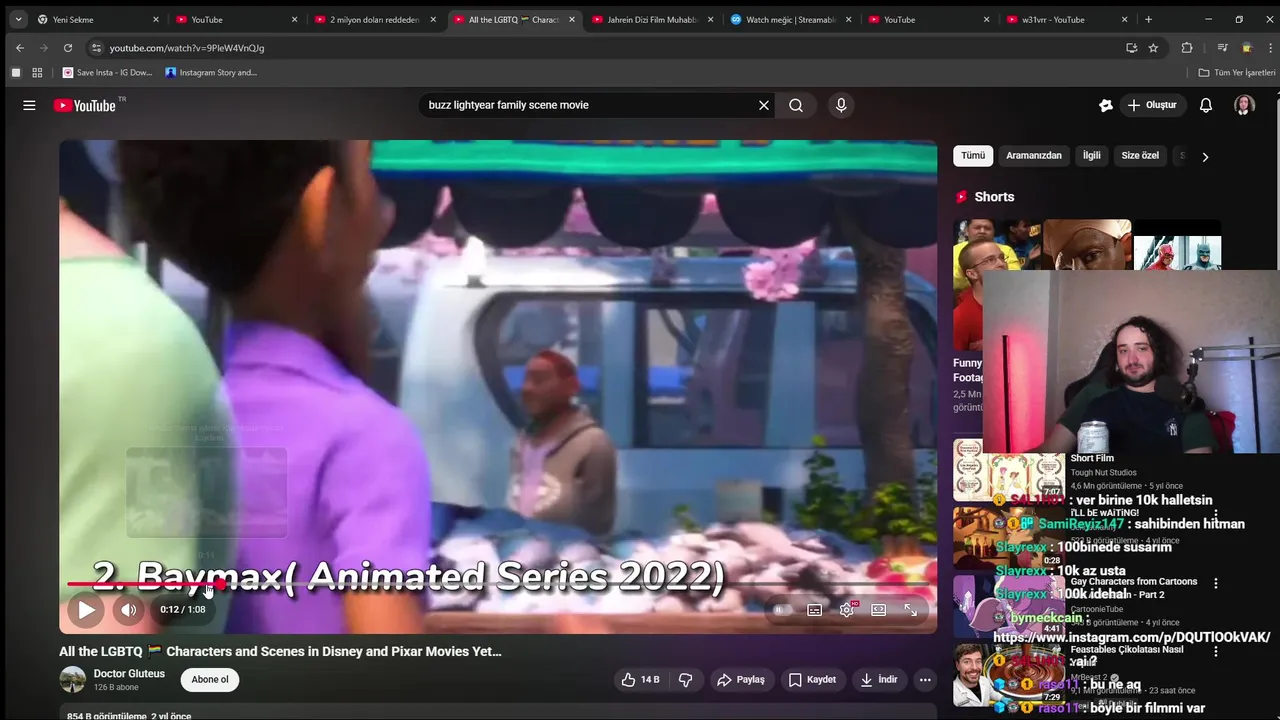This screenshot has height=720, width=1280.
Task: Open the YouTube Premium badge icon beside Oluştur
Action: [x=1105, y=105]
